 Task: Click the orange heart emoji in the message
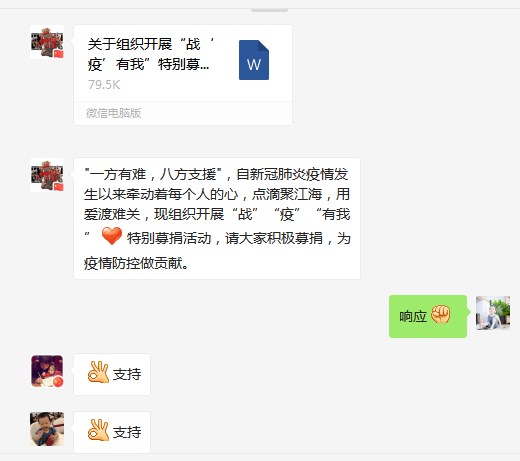pyautogui.click(x=112, y=236)
